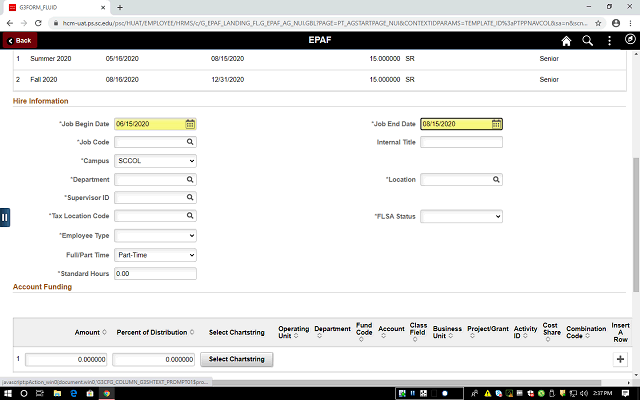Open the FLSA Status dropdown
This screenshot has width=640, height=400.
(461, 216)
